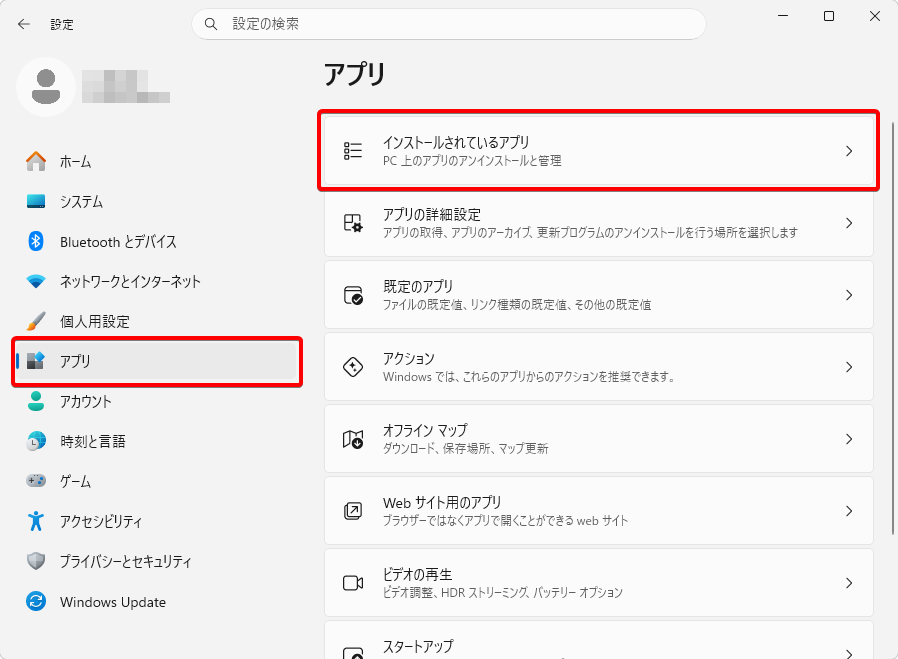898x659 pixels.
Task: Open Windows Update in sidebar
Action: tap(156, 602)
